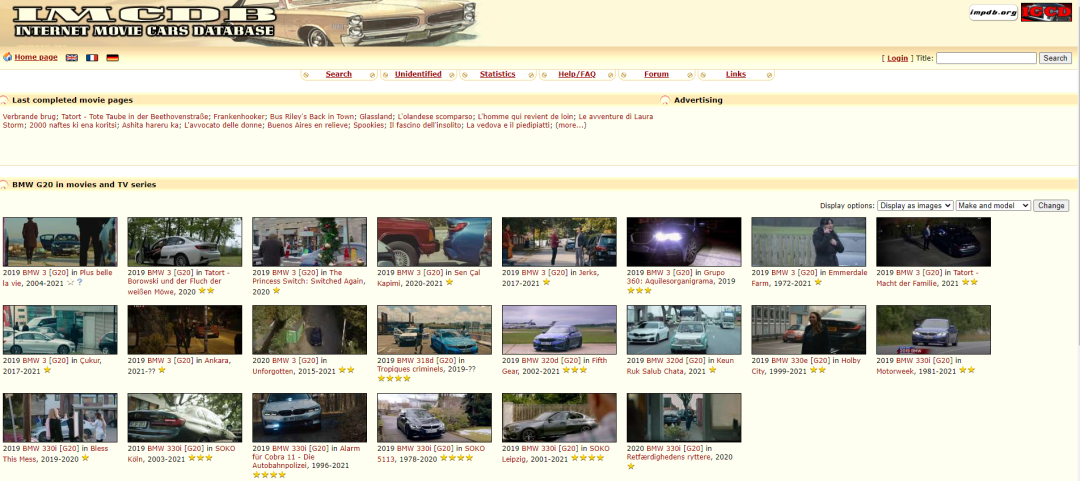The width and height of the screenshot is (1080, 481).
Task: Click the IMCDB site logo banner
Action: point(145,22)
